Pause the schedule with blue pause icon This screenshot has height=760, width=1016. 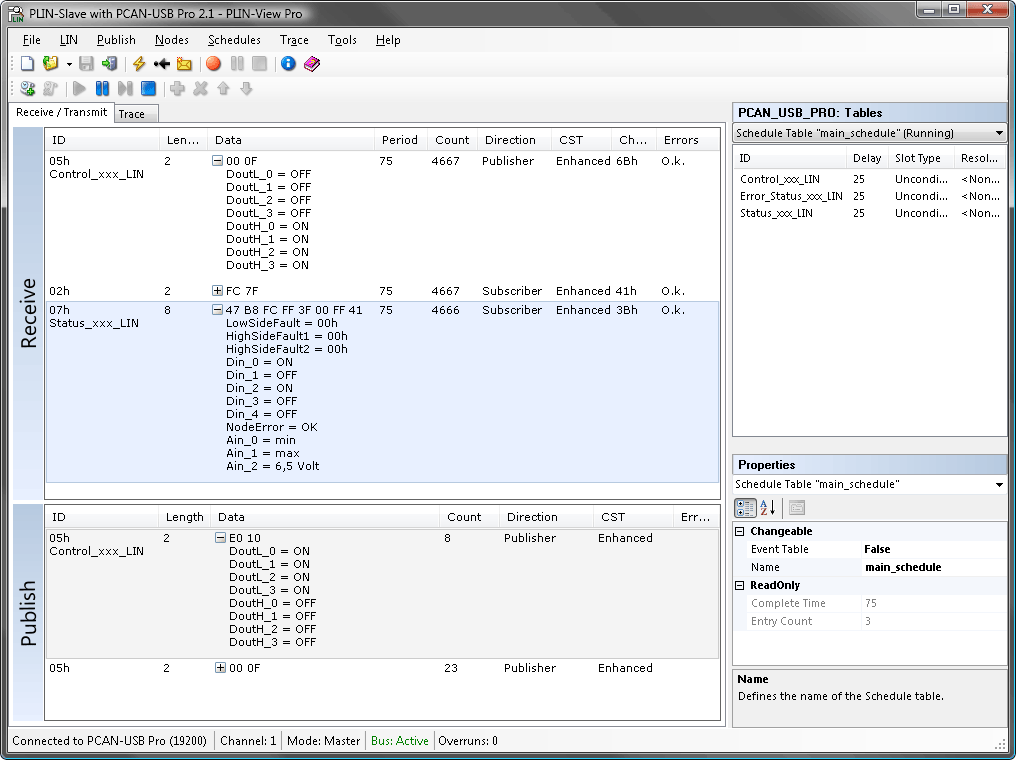(102, 89)
